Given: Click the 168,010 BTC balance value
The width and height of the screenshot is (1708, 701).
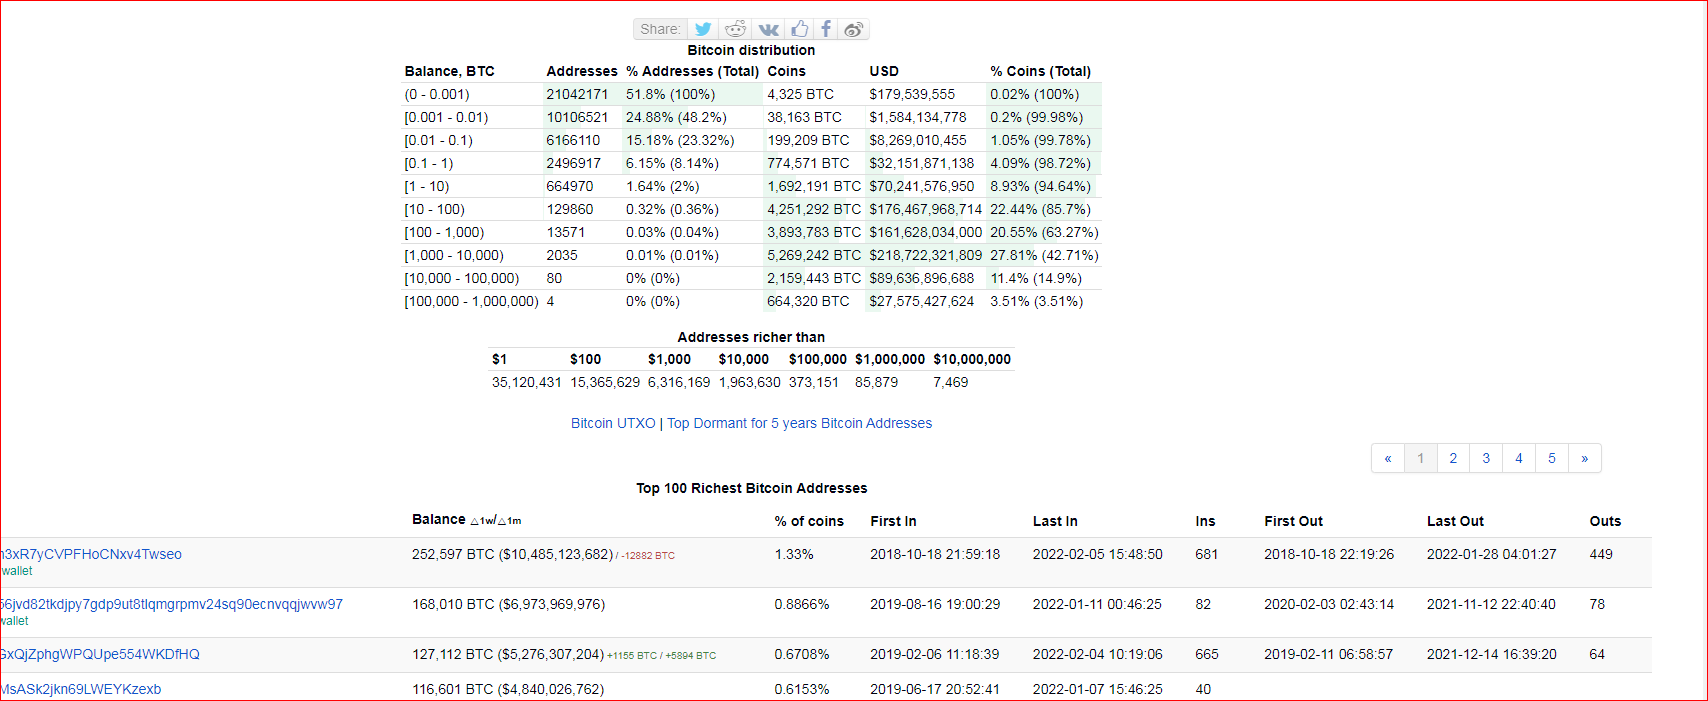Looking at the screenshot, I should [x=453, y=604].
